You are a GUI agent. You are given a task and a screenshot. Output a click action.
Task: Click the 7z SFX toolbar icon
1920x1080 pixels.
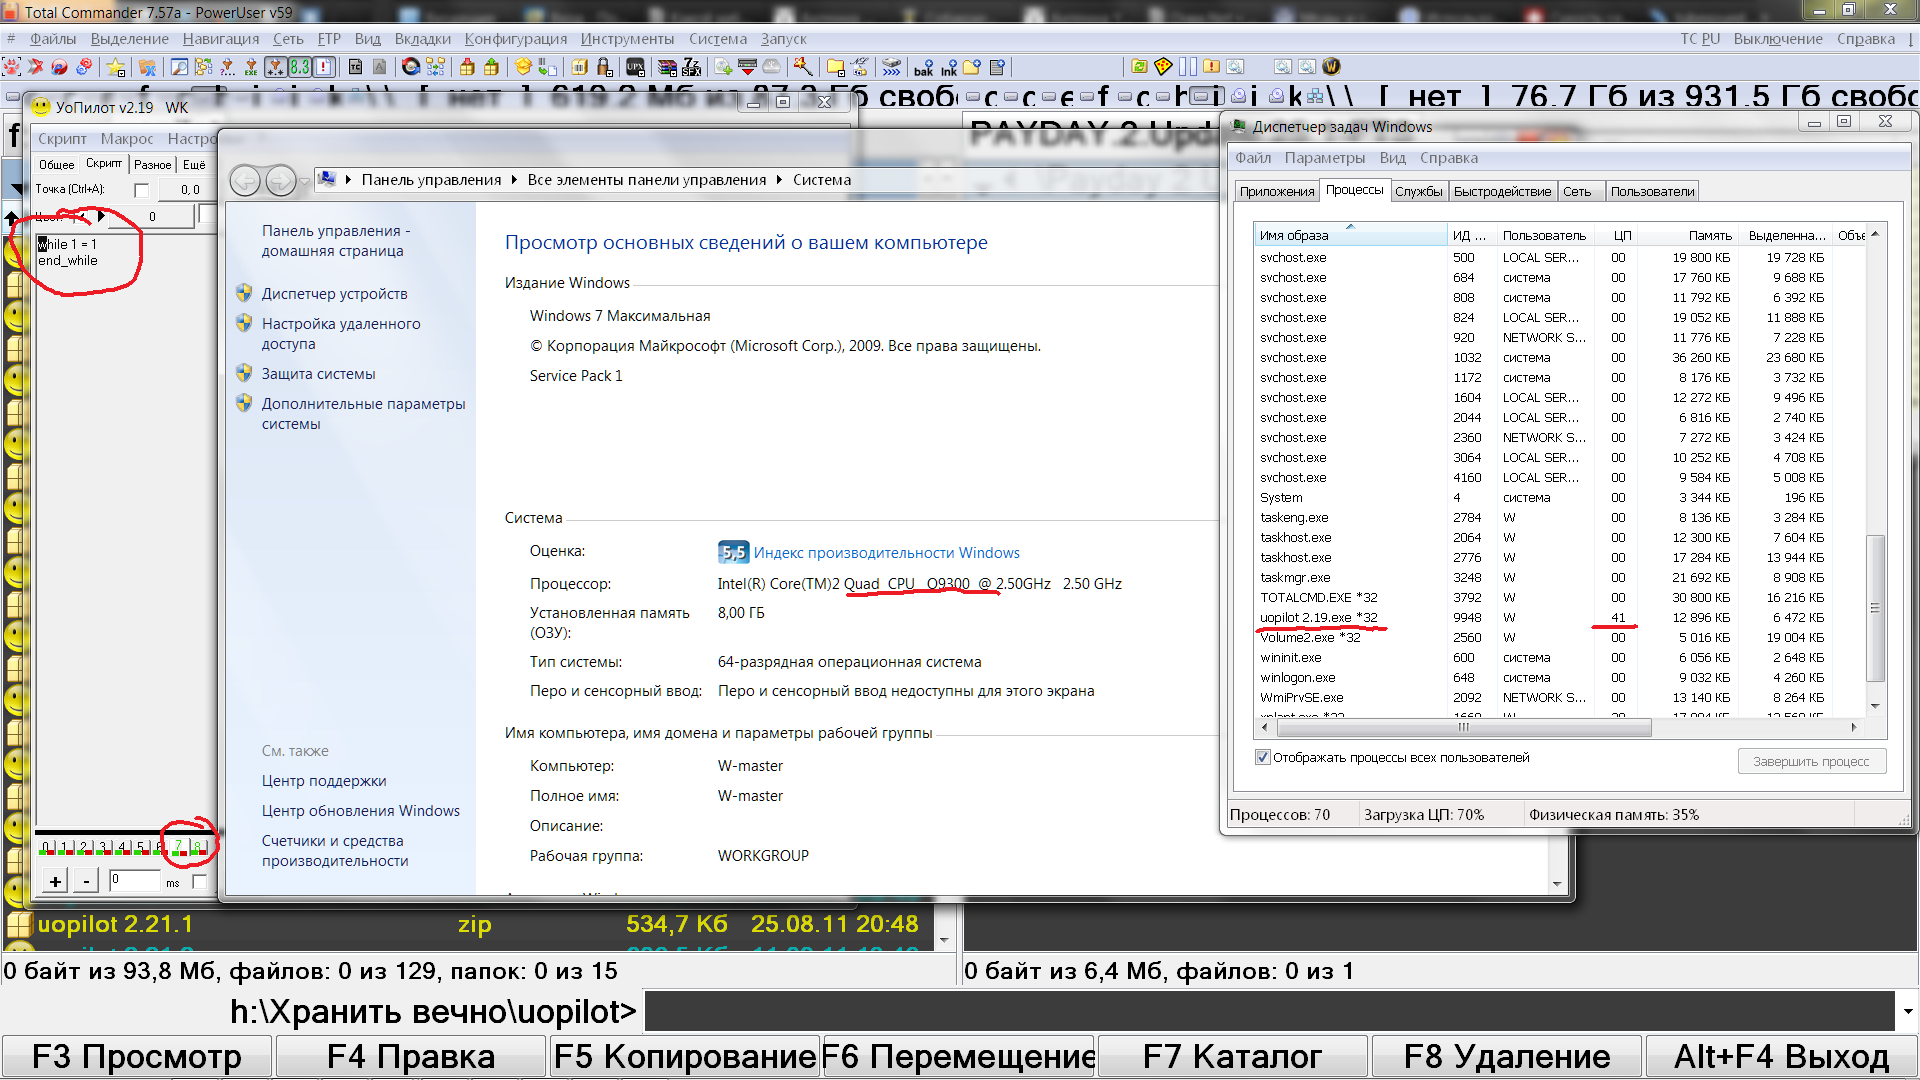coord(691,67)
